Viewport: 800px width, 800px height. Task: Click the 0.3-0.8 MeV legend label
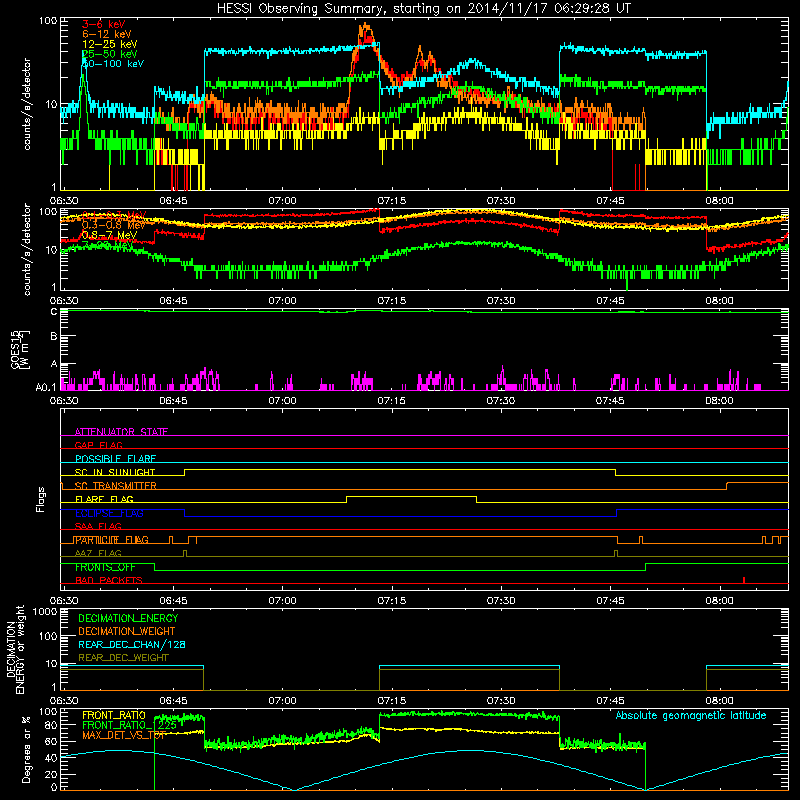113,225
